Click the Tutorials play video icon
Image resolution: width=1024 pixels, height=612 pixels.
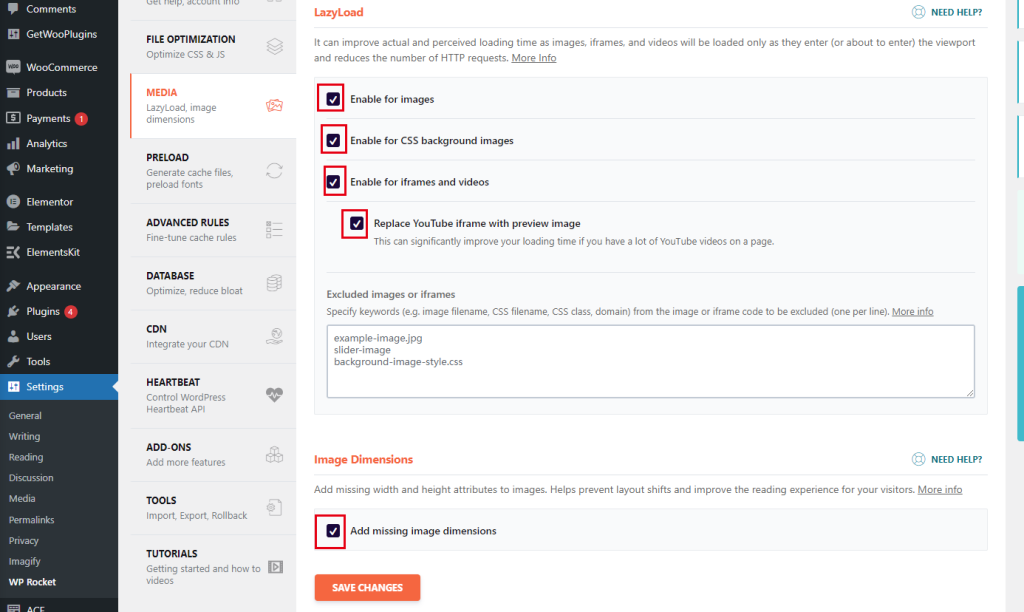click(276, 567)
